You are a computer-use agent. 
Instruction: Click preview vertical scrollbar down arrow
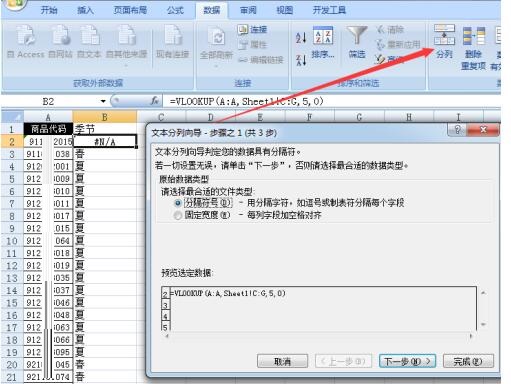483,324
